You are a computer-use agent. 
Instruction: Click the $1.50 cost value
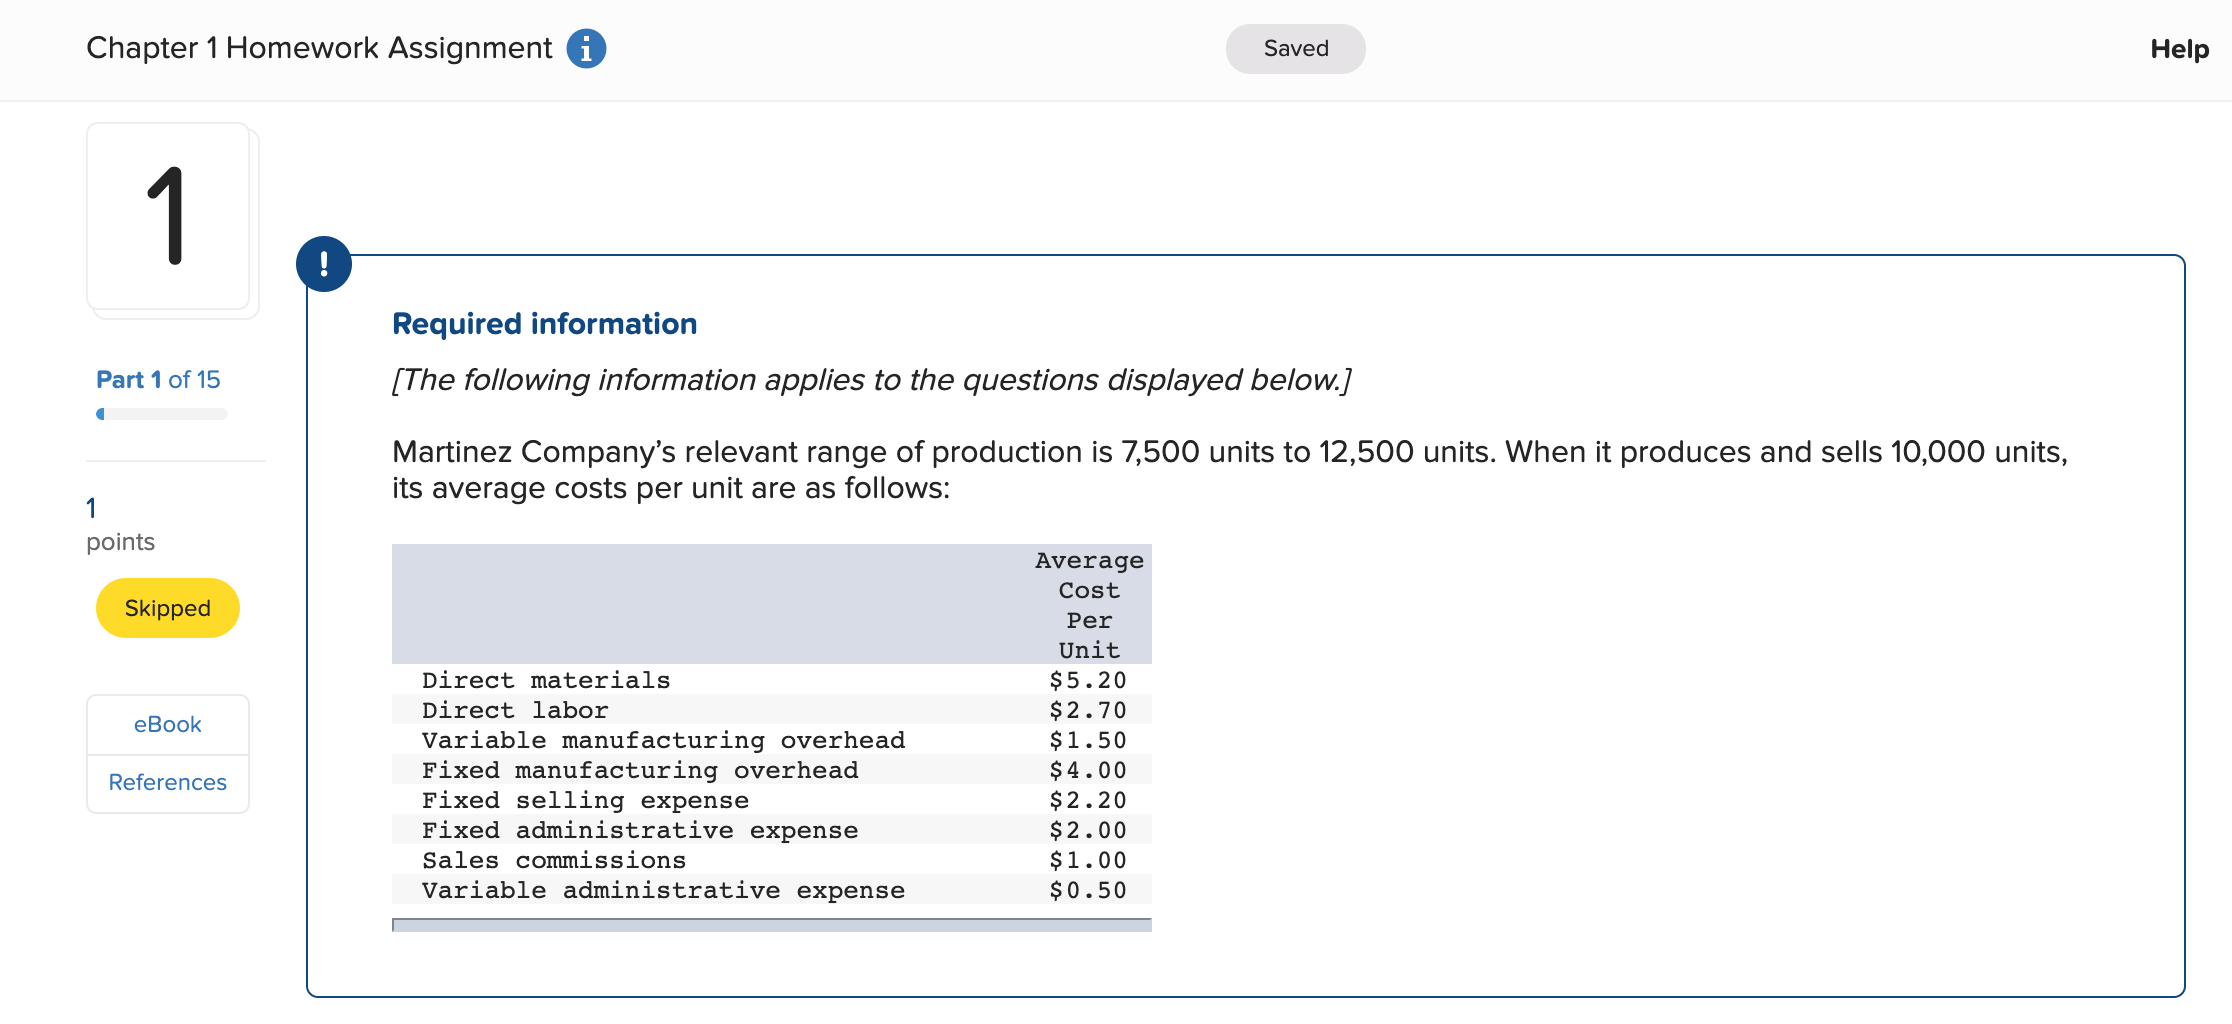[1088, 740]
